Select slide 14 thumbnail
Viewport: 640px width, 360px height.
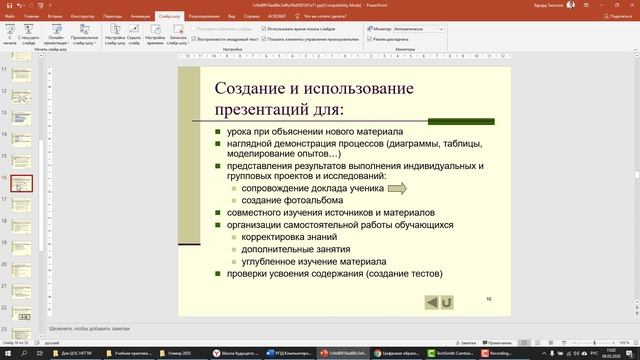(21, 140)
